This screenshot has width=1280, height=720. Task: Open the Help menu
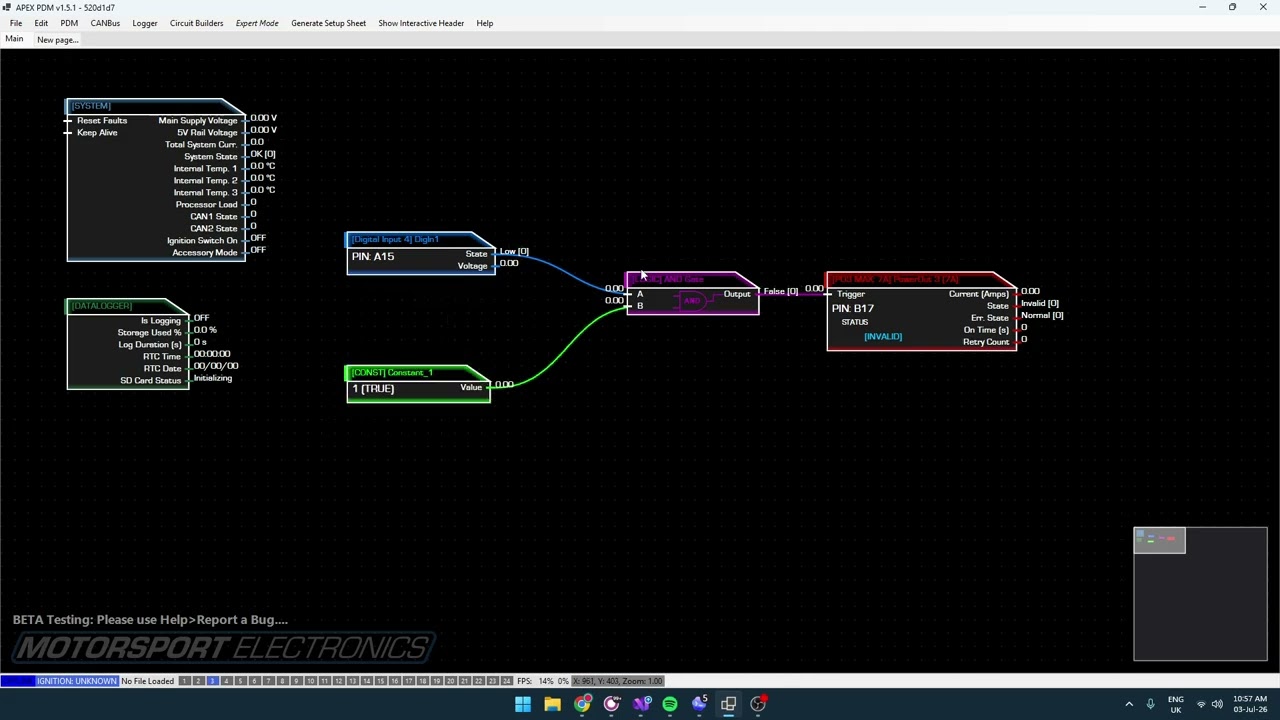[x=484, y=23]
